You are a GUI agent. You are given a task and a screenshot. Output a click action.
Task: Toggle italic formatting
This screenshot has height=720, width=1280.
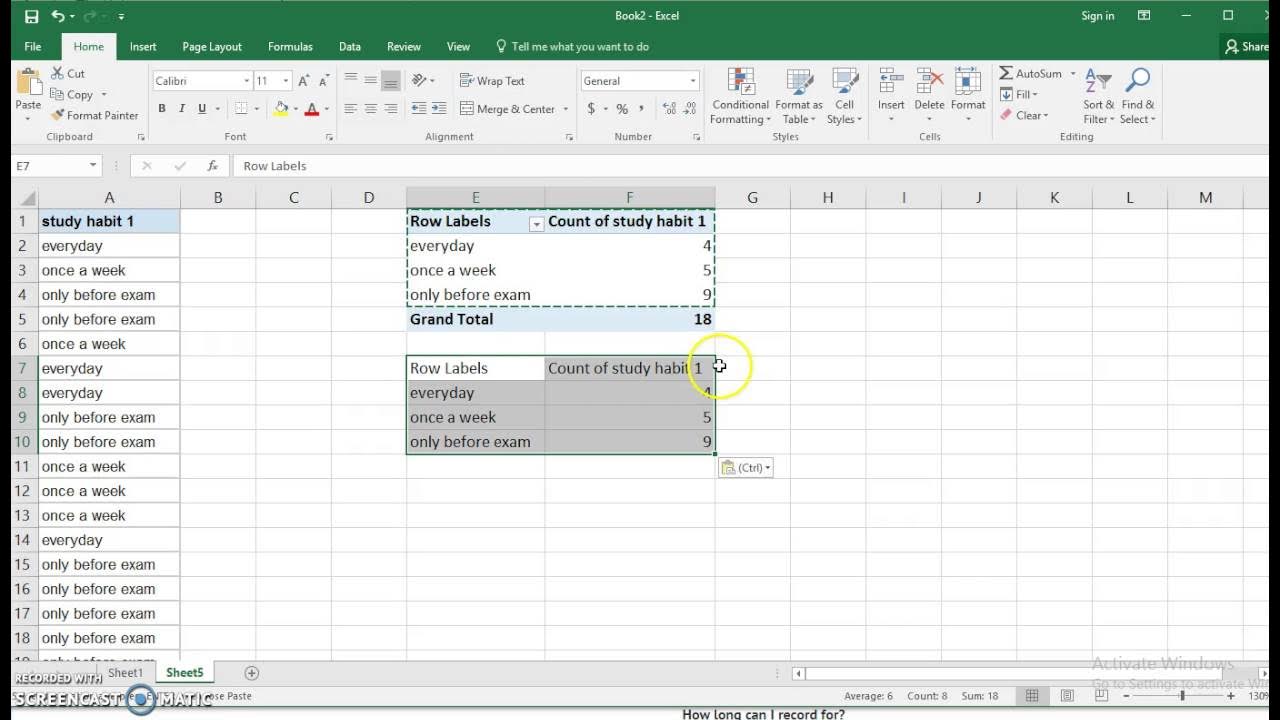click(182, 109)
